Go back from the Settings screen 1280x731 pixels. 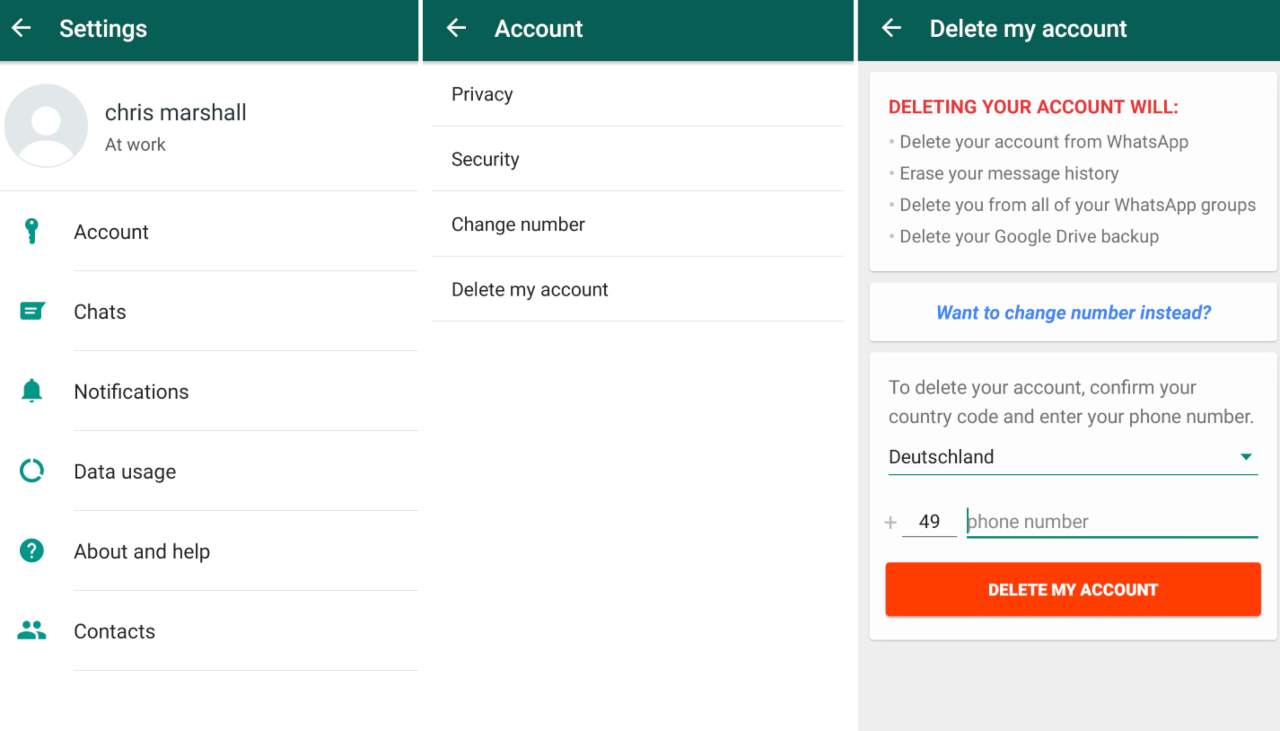pyautogui.click(x=21, y=28)
